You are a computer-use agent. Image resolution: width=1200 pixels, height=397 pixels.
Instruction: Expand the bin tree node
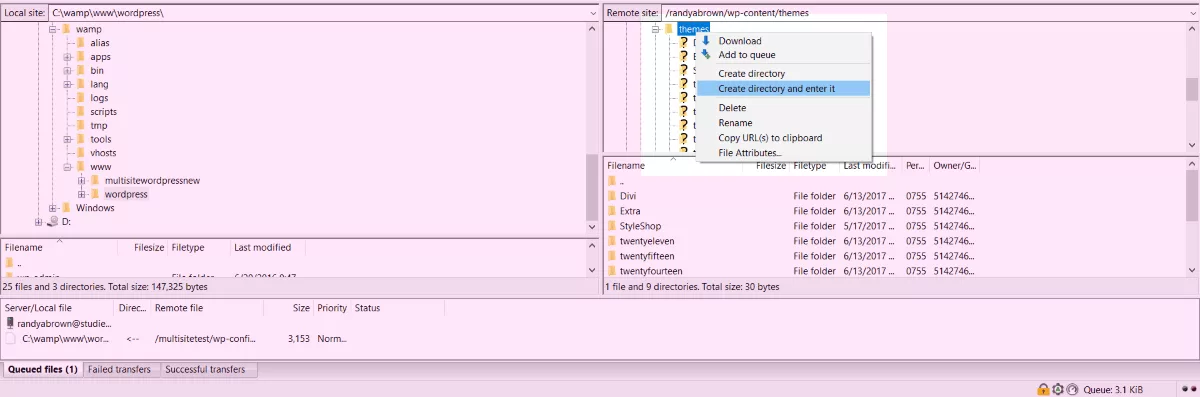[x=68, y=71]
